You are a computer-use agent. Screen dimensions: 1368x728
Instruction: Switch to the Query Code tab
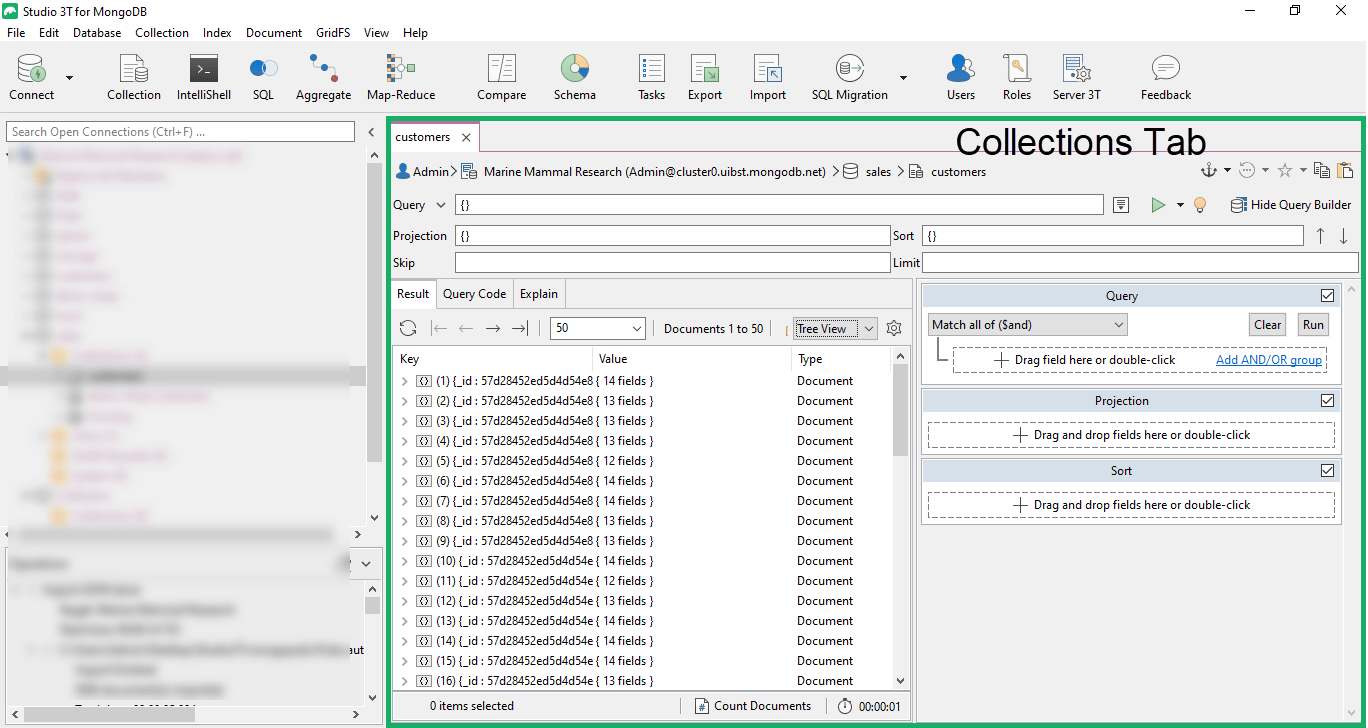coord(474,294)
